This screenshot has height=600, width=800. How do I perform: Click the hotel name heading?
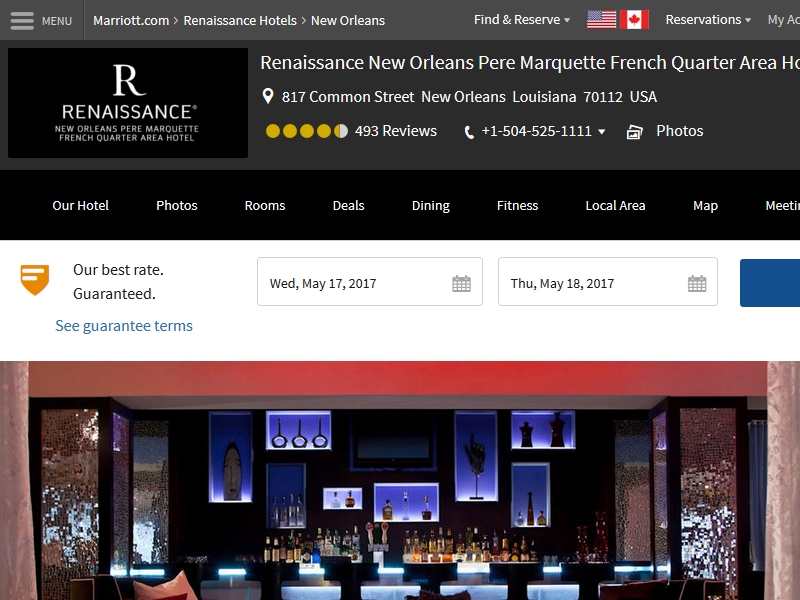[x=530, y=63]
